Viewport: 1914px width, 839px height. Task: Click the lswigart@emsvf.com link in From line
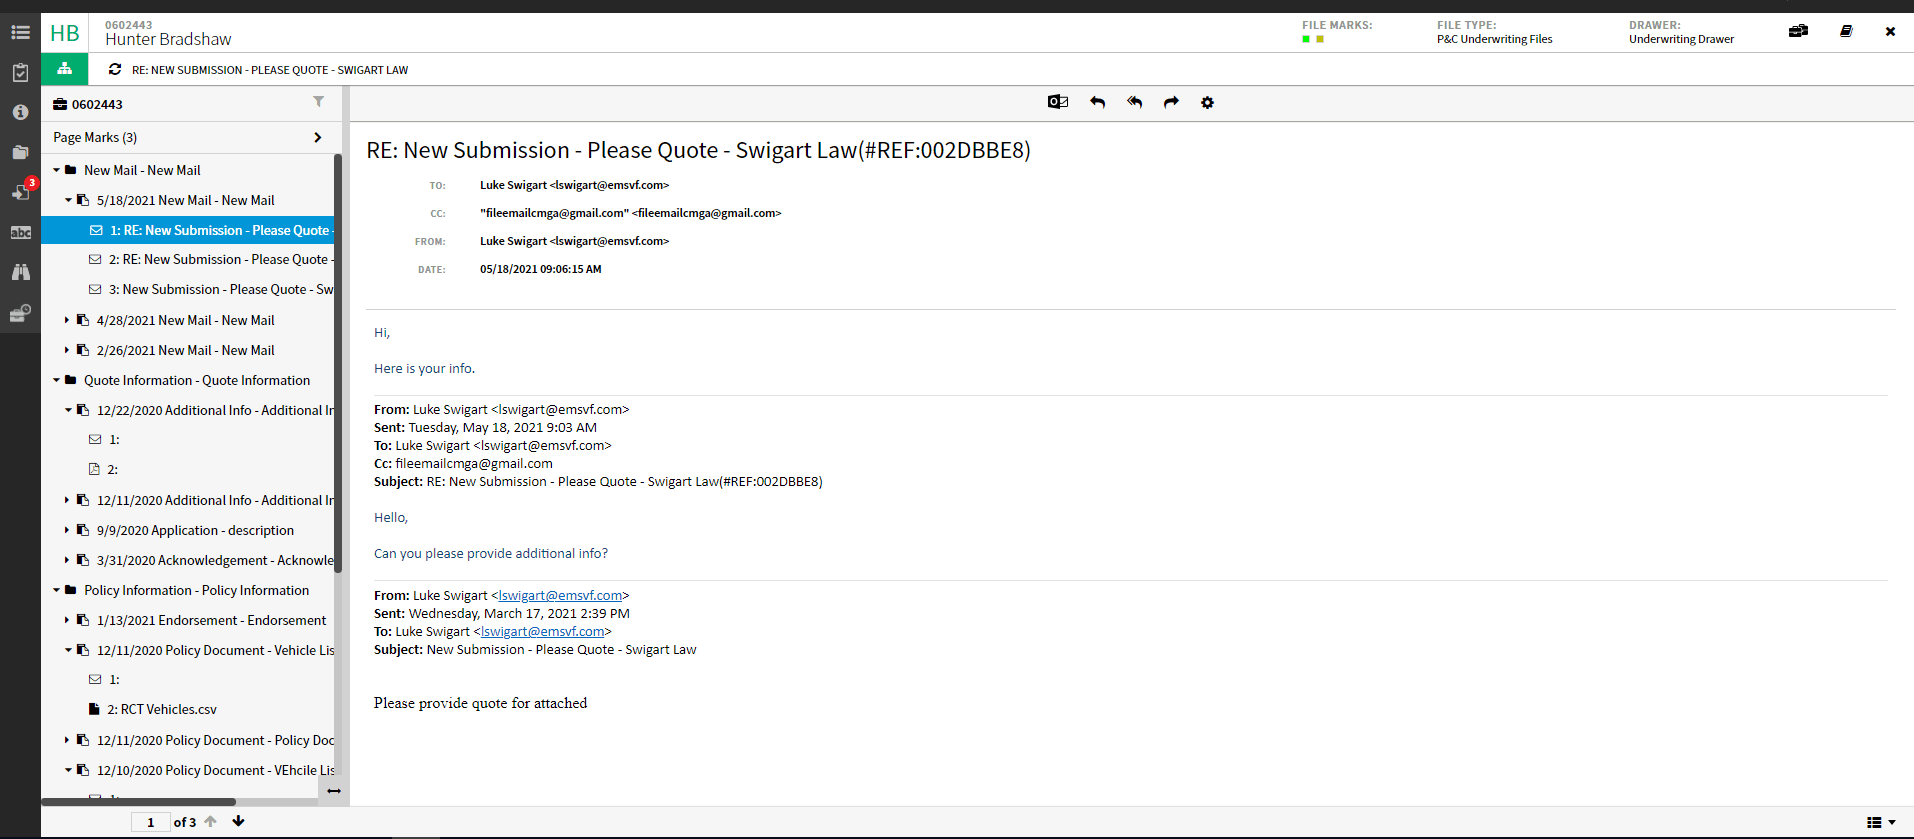point(560,595)
